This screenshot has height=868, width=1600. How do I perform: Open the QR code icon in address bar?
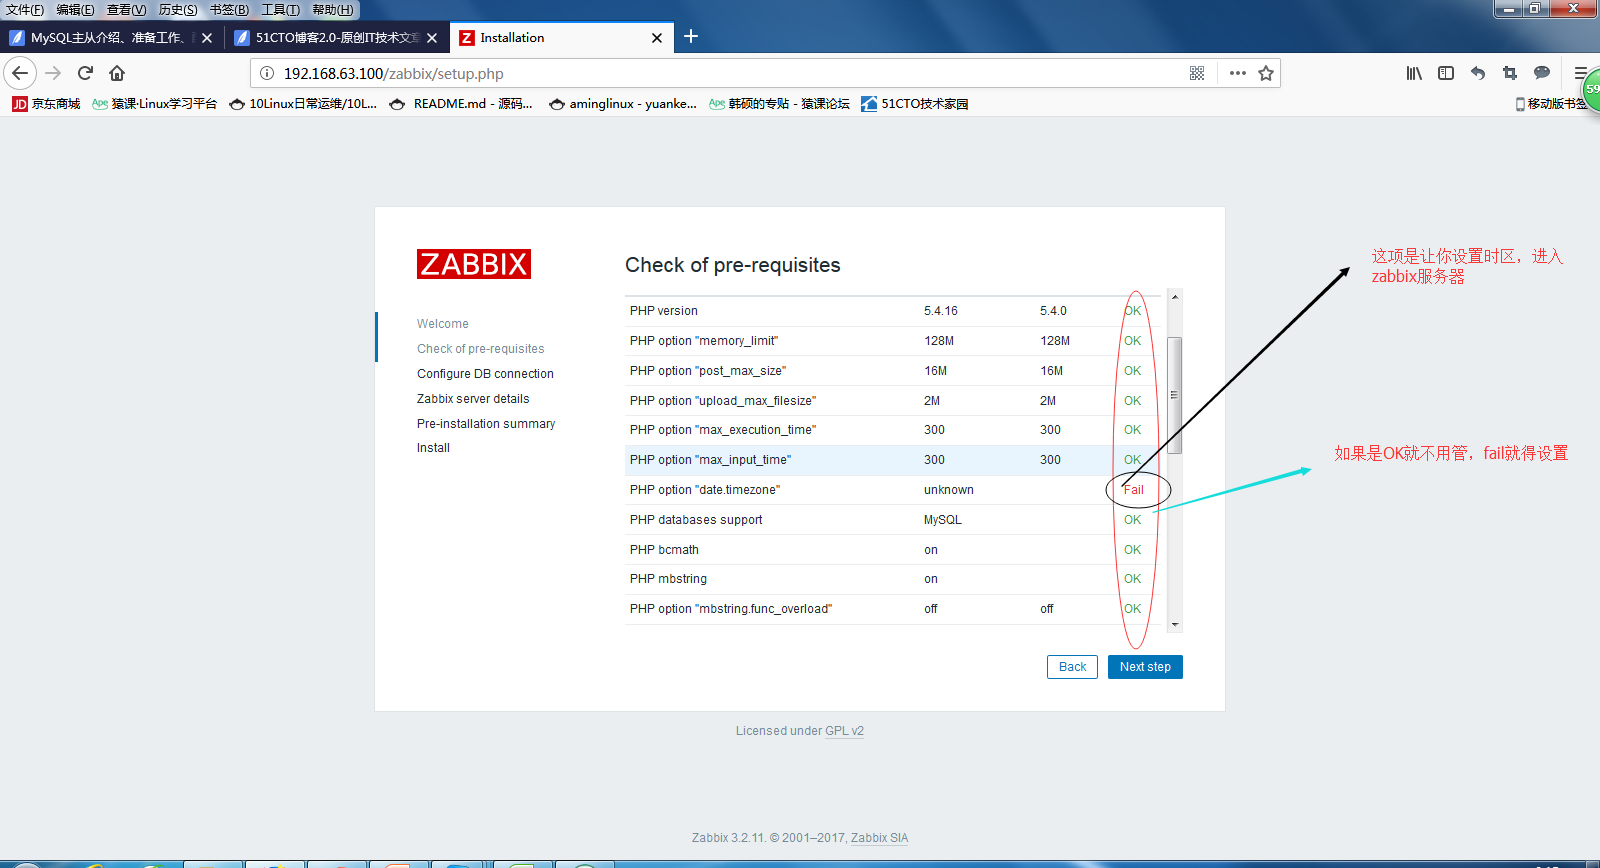[1197, 73]
